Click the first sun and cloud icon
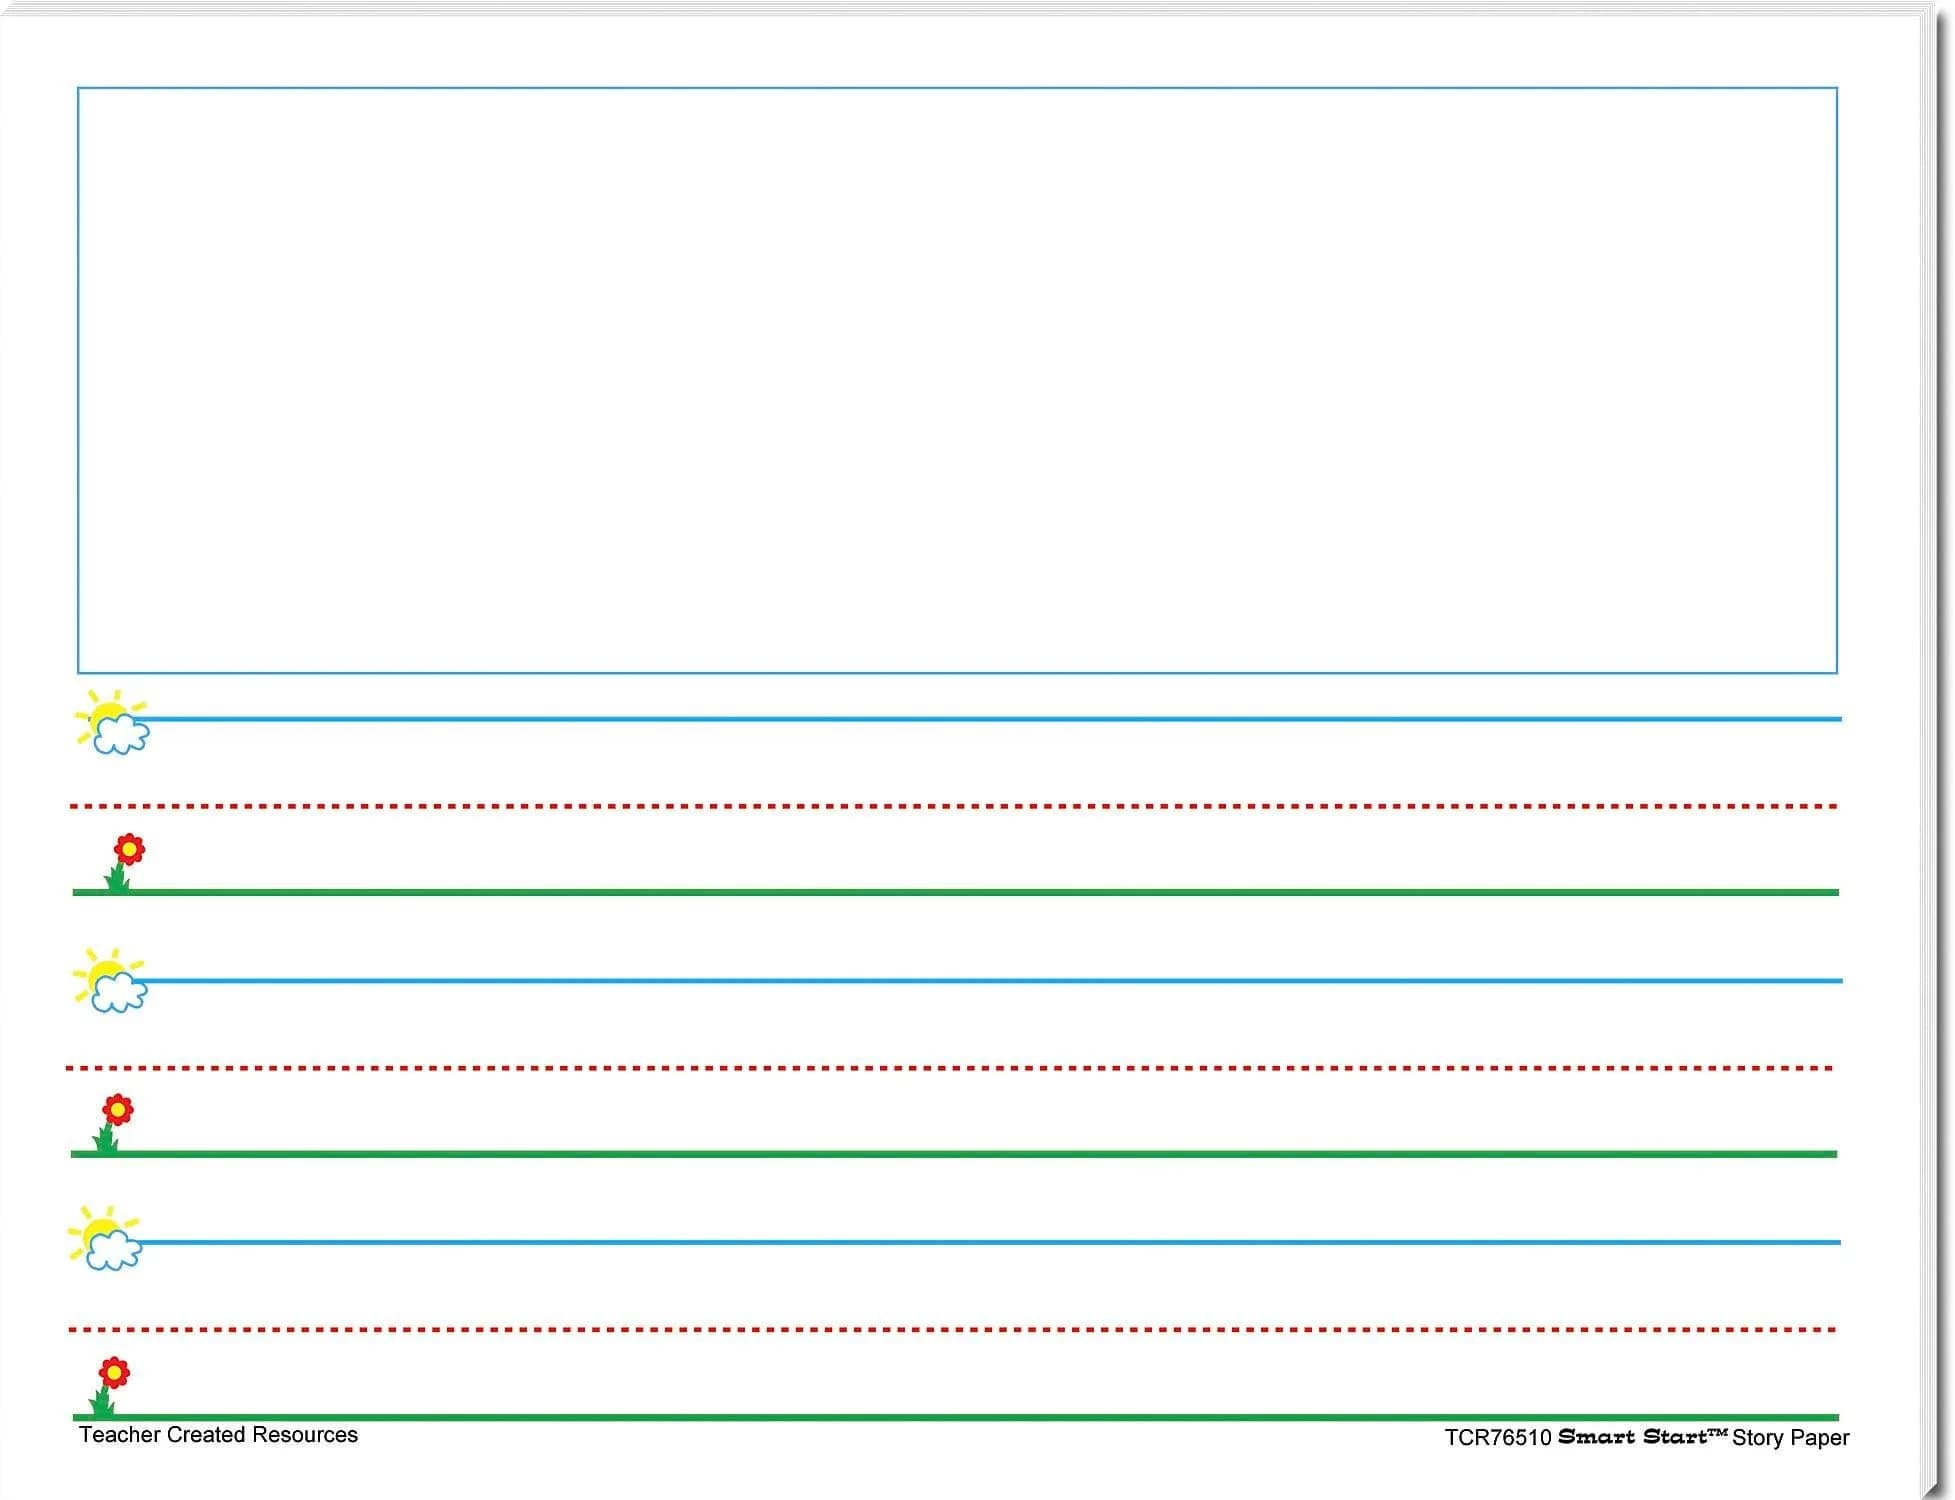The image size is (1955, 1500). [x=112, y=721]
